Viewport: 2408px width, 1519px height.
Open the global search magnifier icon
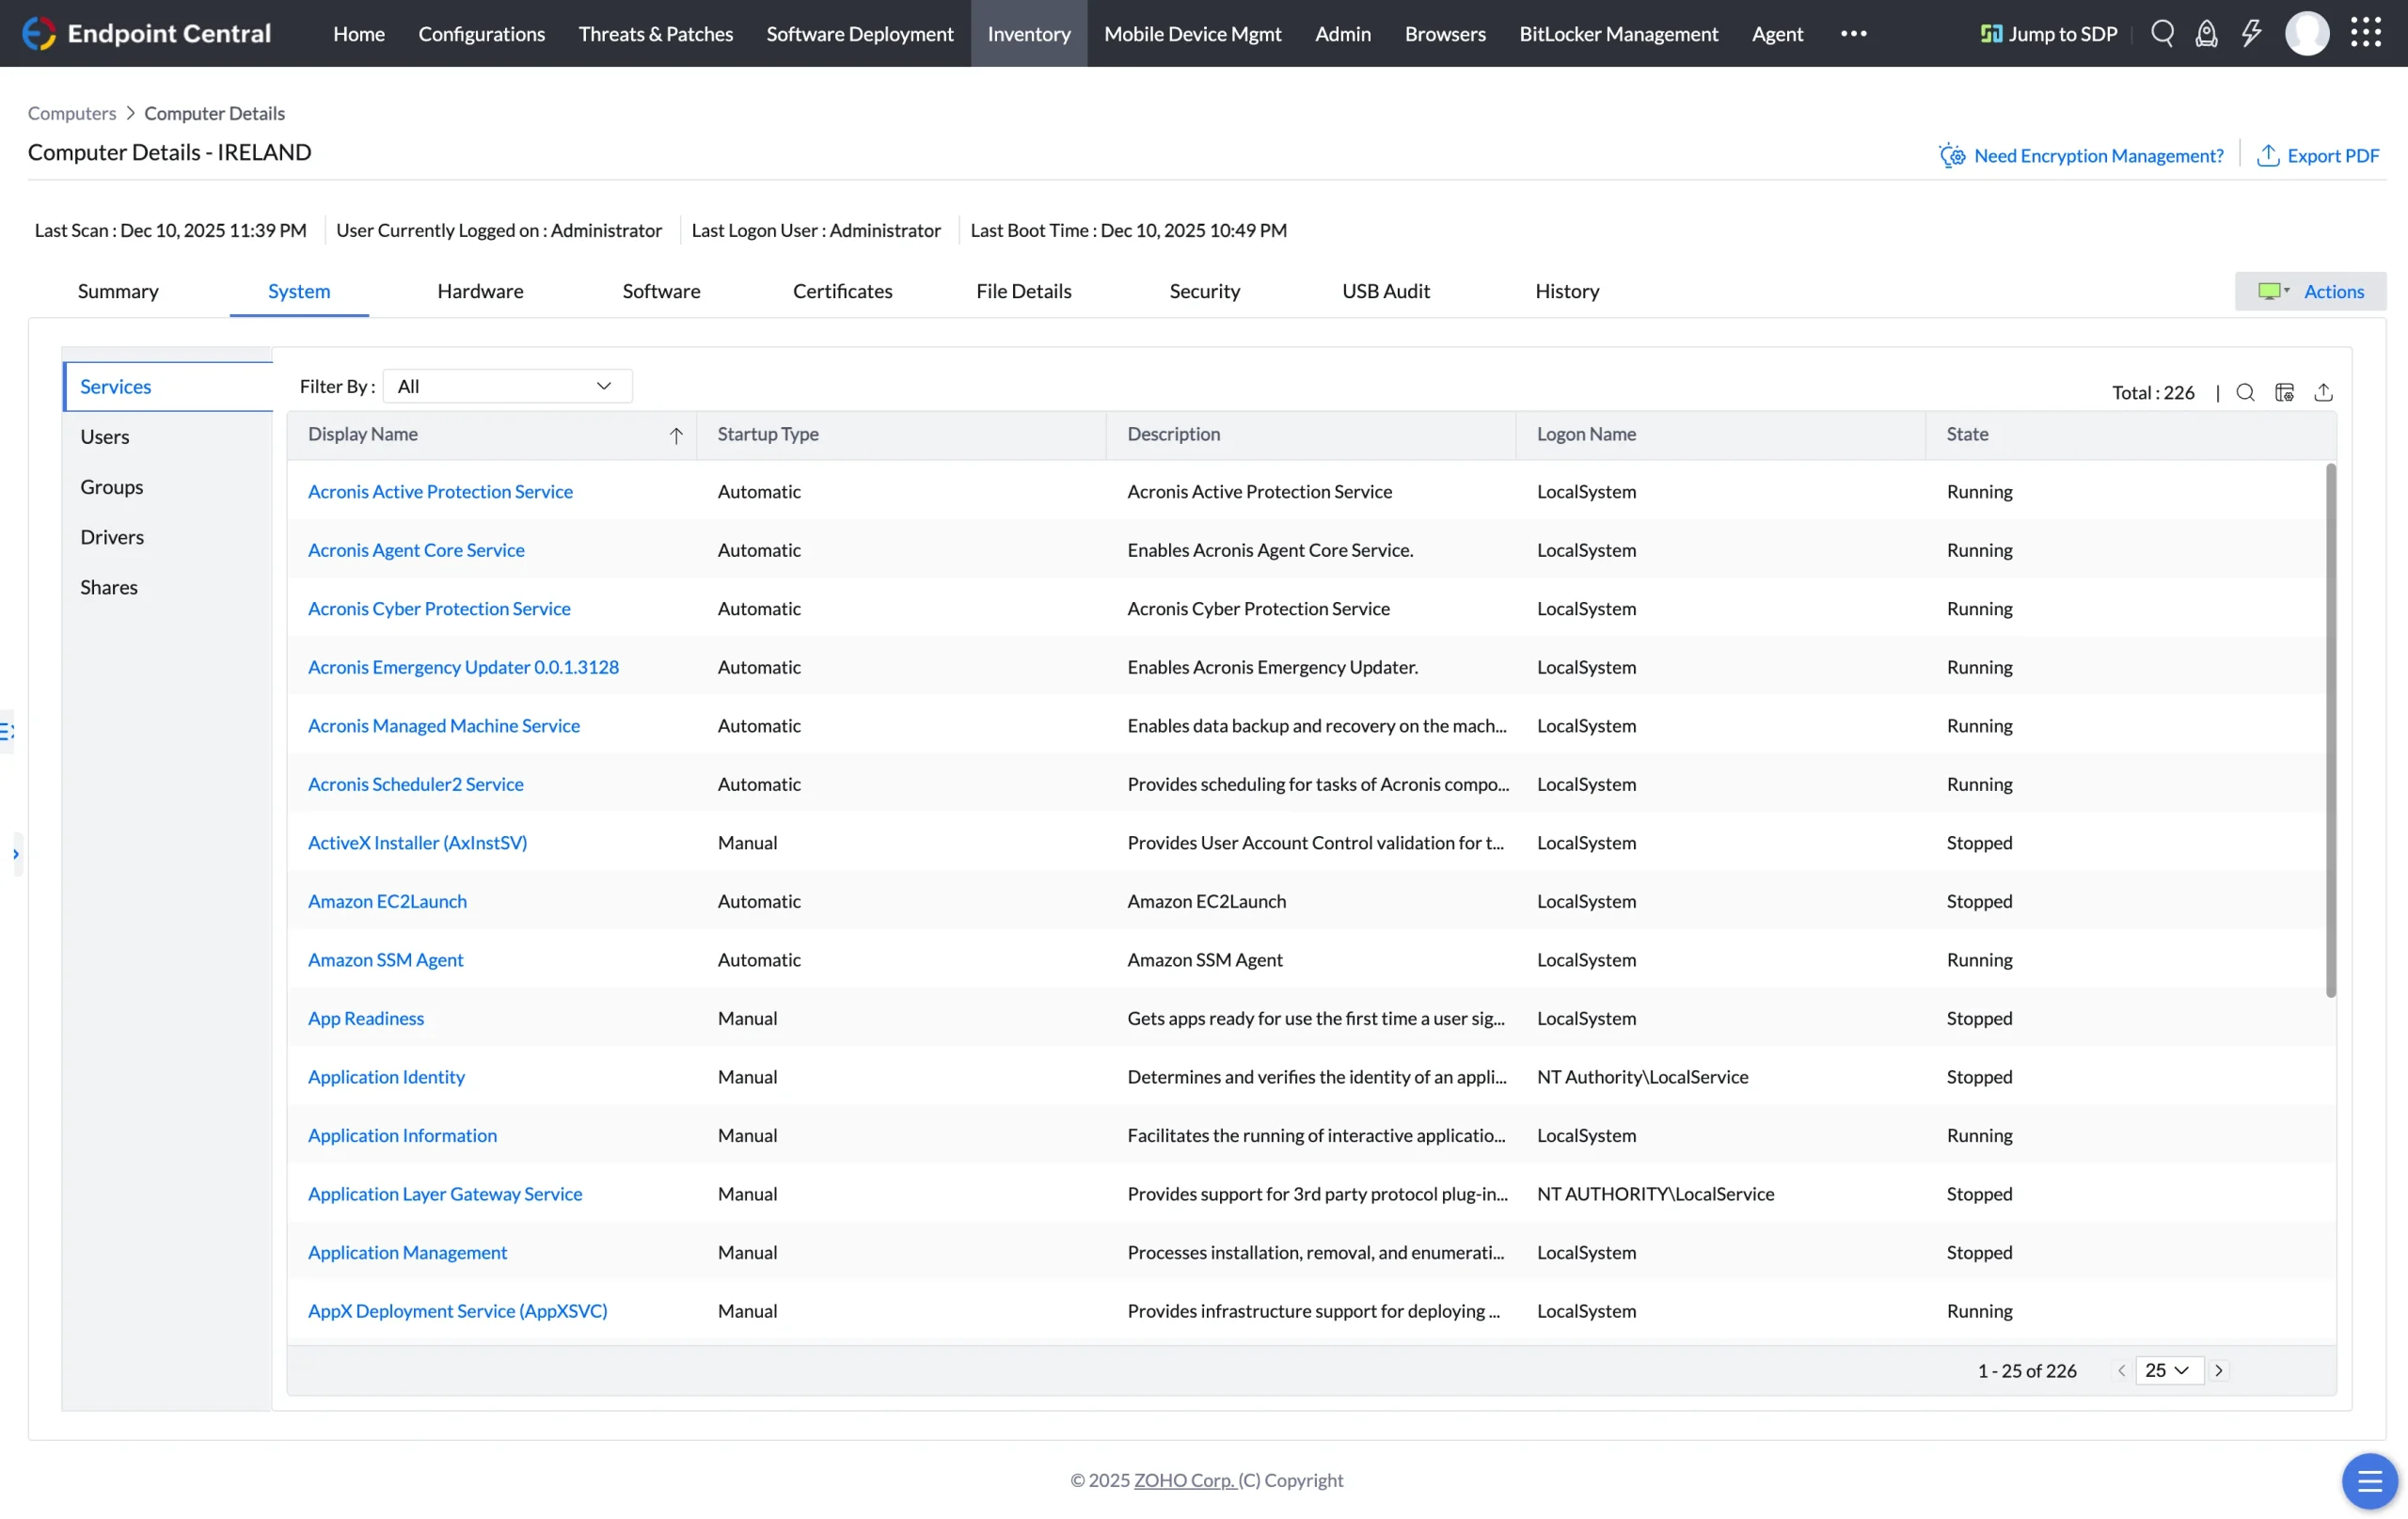tap(2162, 33)
